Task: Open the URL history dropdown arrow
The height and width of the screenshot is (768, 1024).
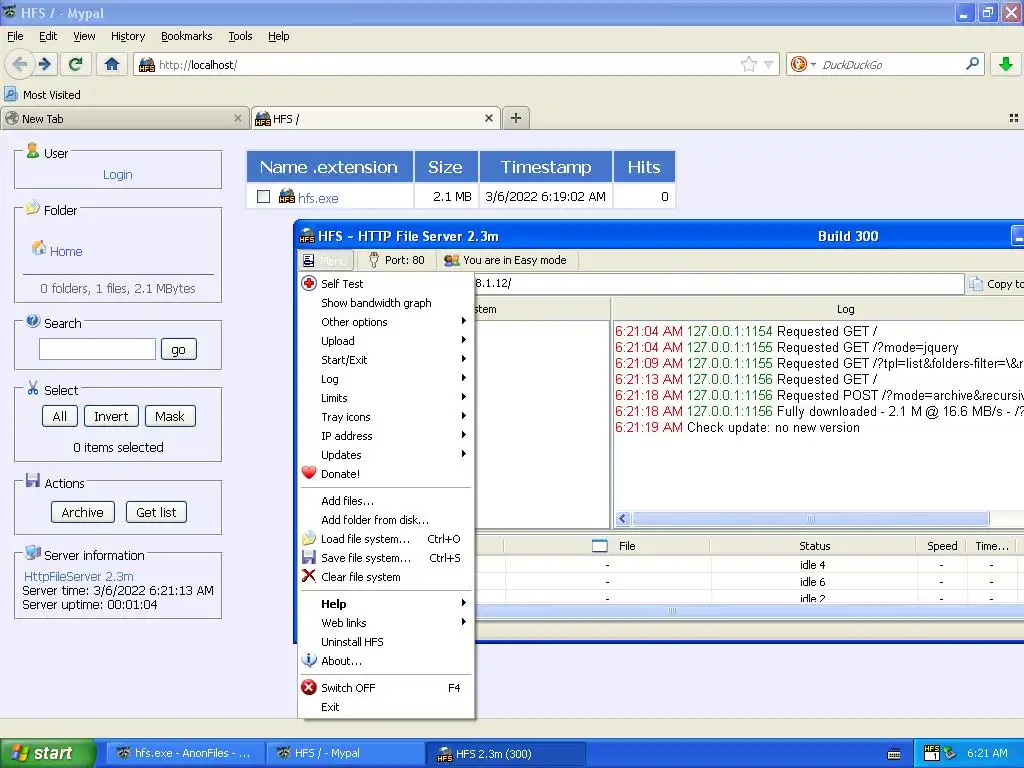Action: (769, 64)
